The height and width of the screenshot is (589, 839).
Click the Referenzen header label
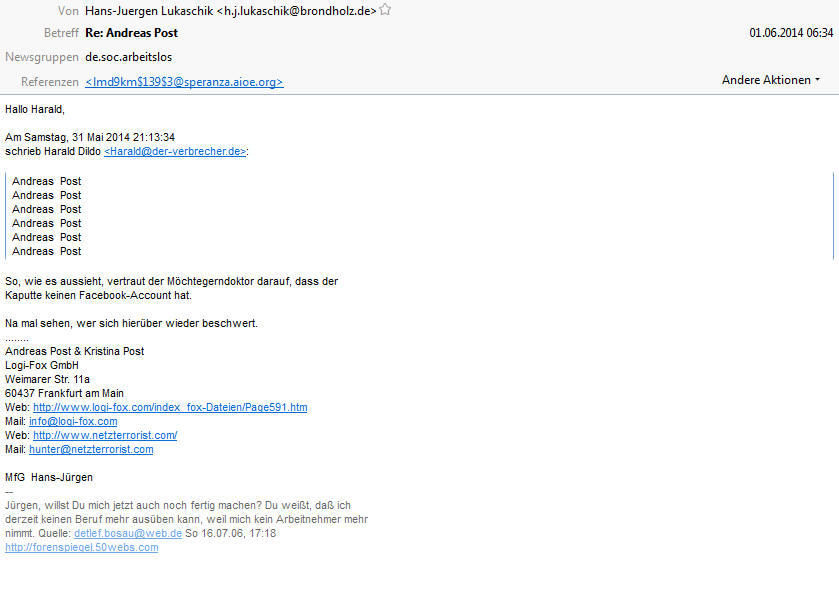pos(50,82)
